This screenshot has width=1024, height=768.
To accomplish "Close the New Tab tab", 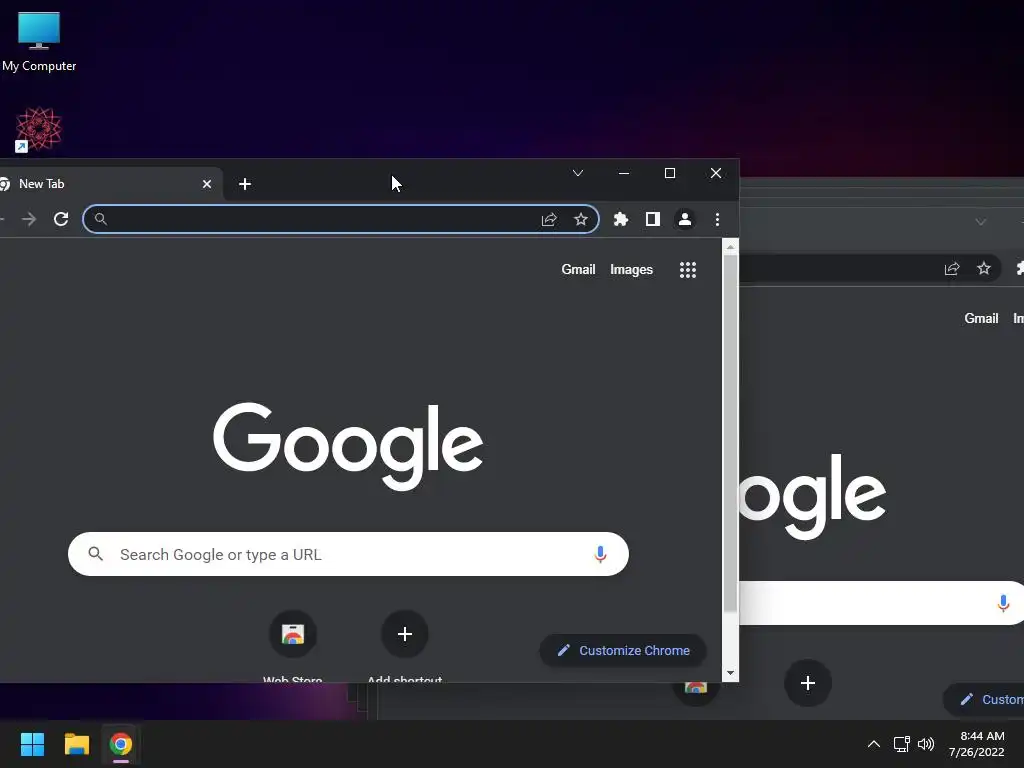I will (207, 184).
